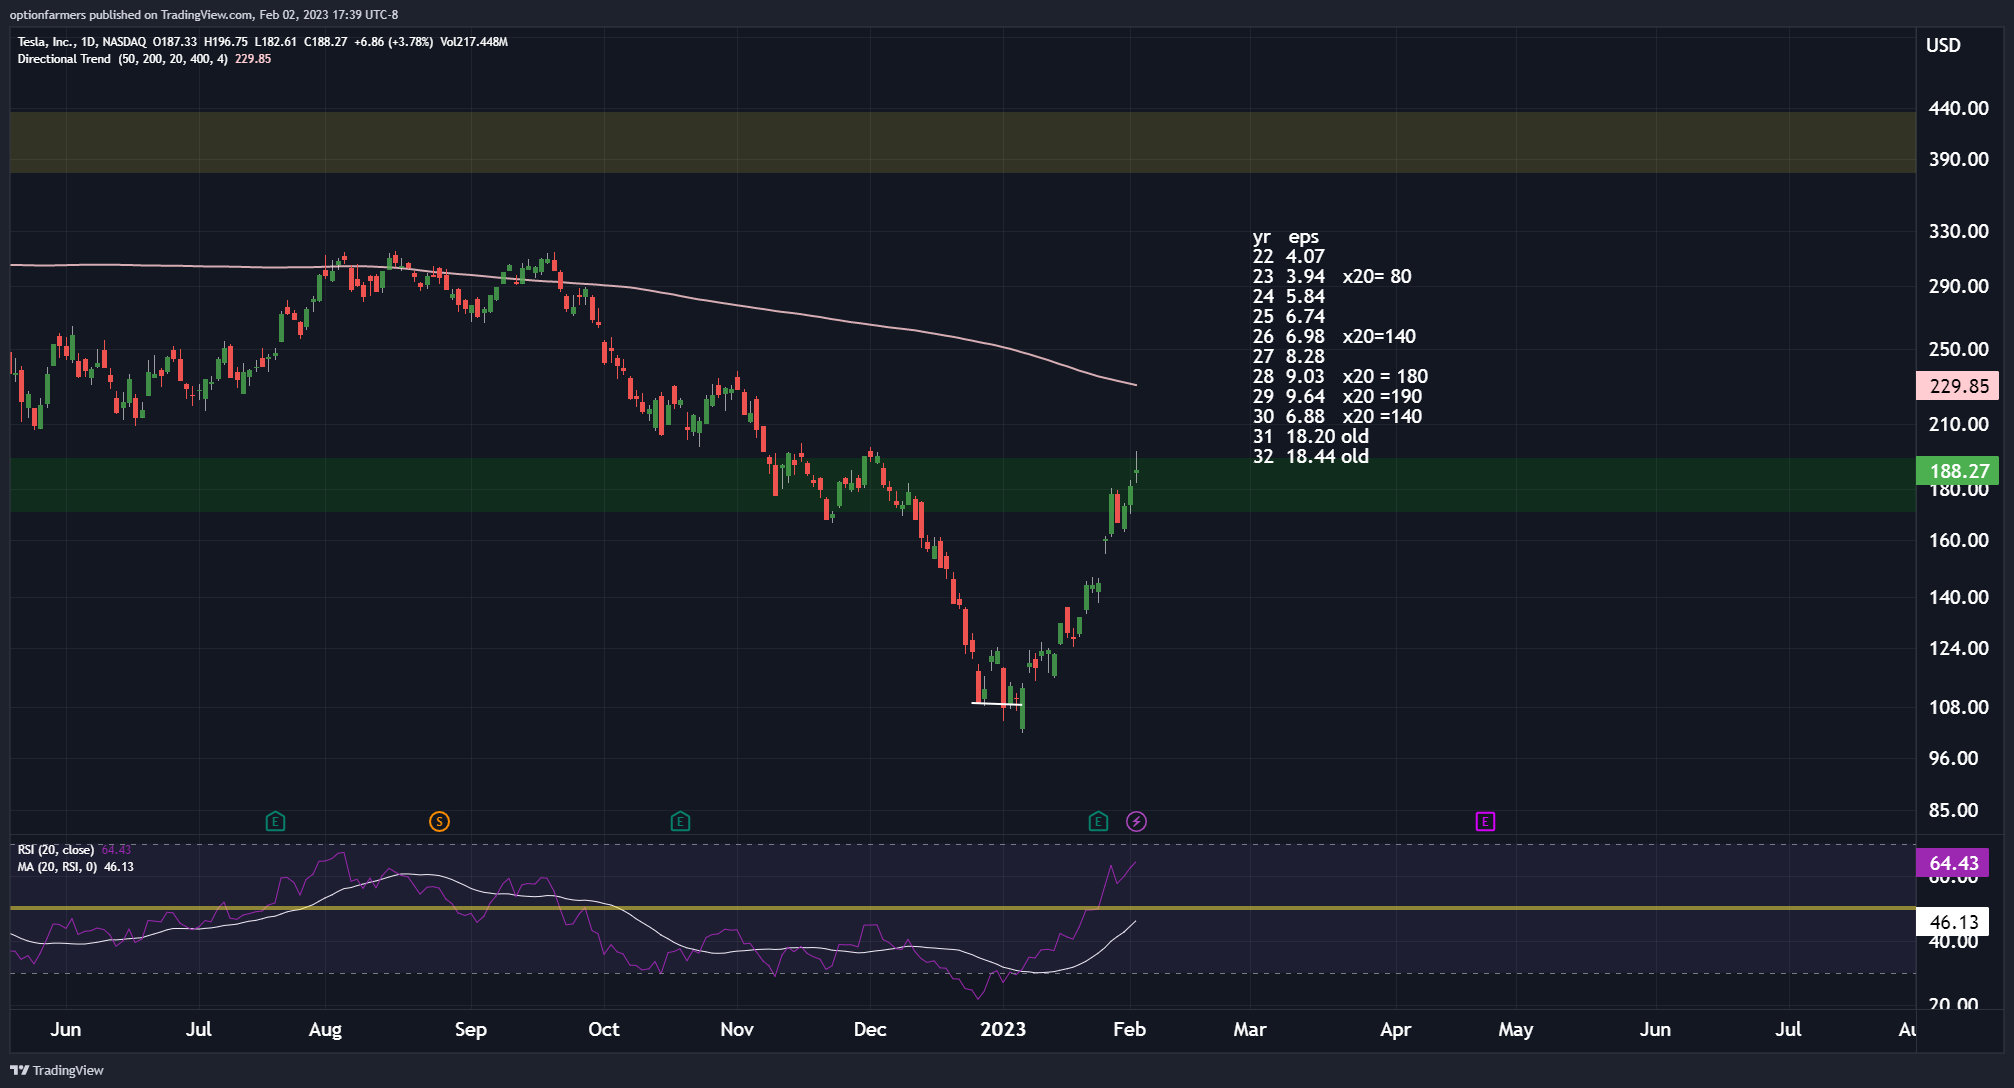Select the RSI (20, close) indicator legend
Screen dimensions: 2014x1088
click(x=74, y=850)
